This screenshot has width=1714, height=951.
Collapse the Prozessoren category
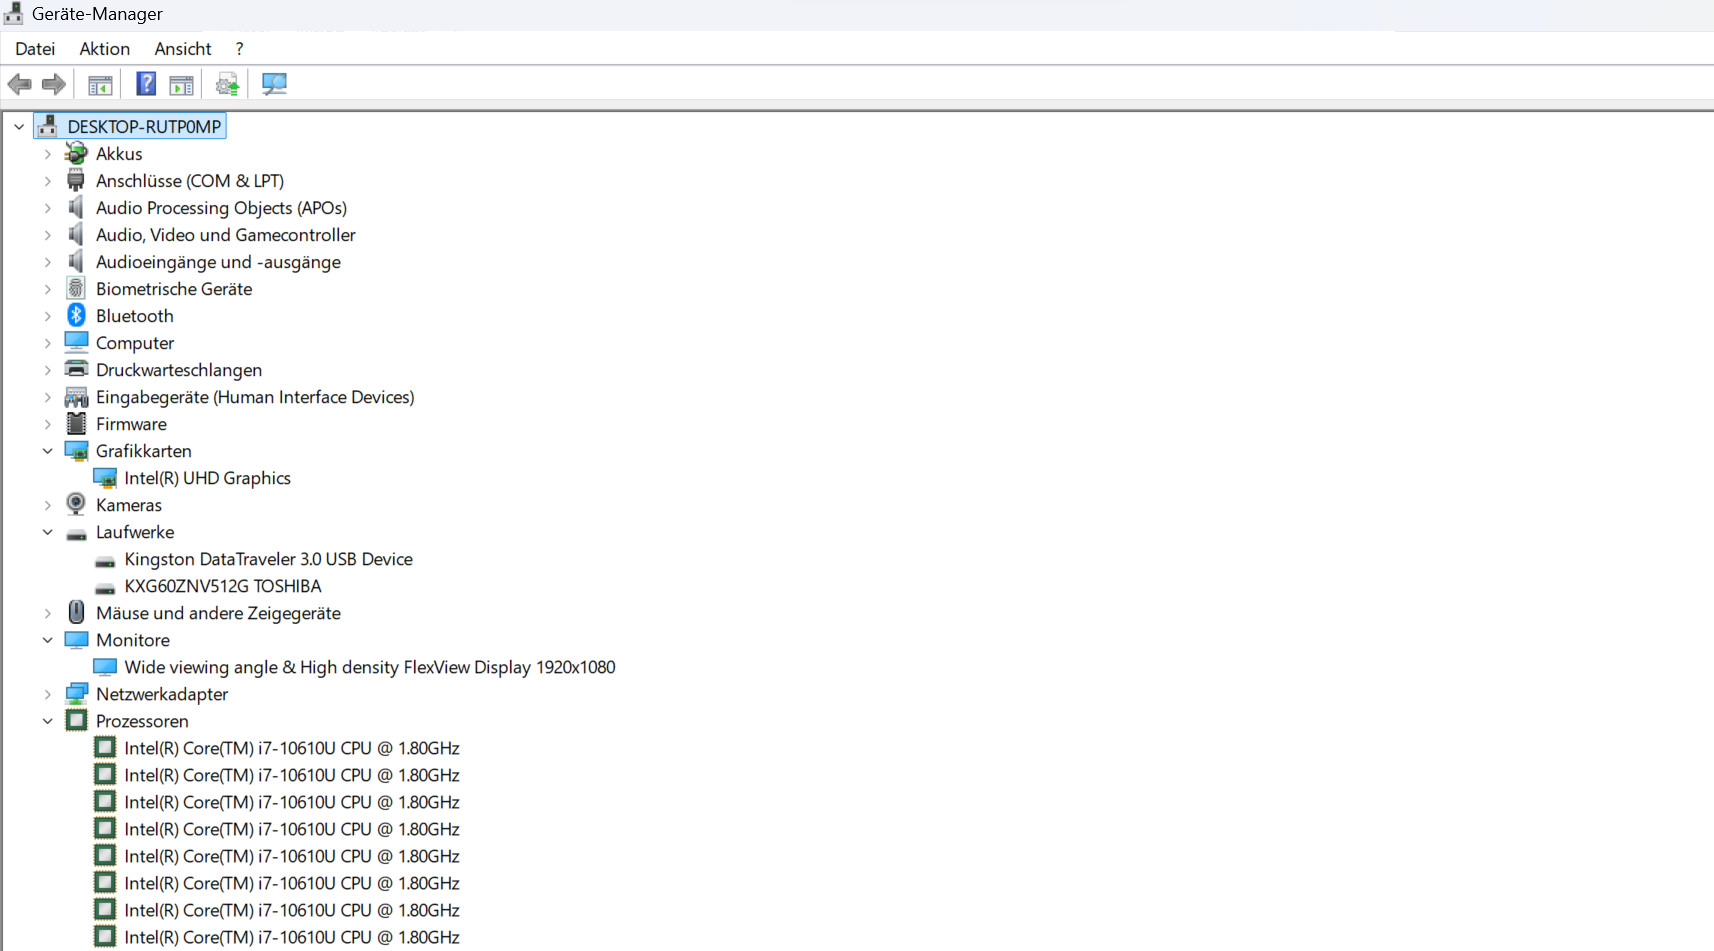click(47, 721)
